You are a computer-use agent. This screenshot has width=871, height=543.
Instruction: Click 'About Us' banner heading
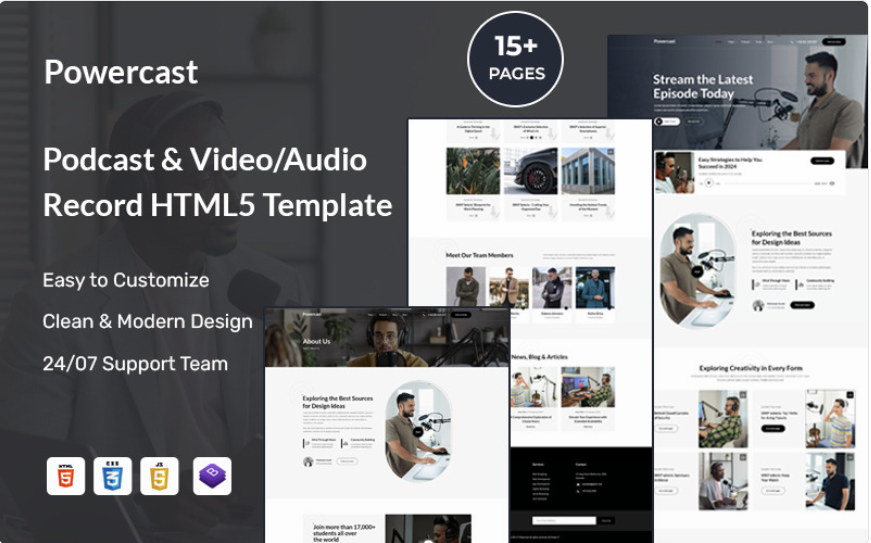tap(317, 341)
